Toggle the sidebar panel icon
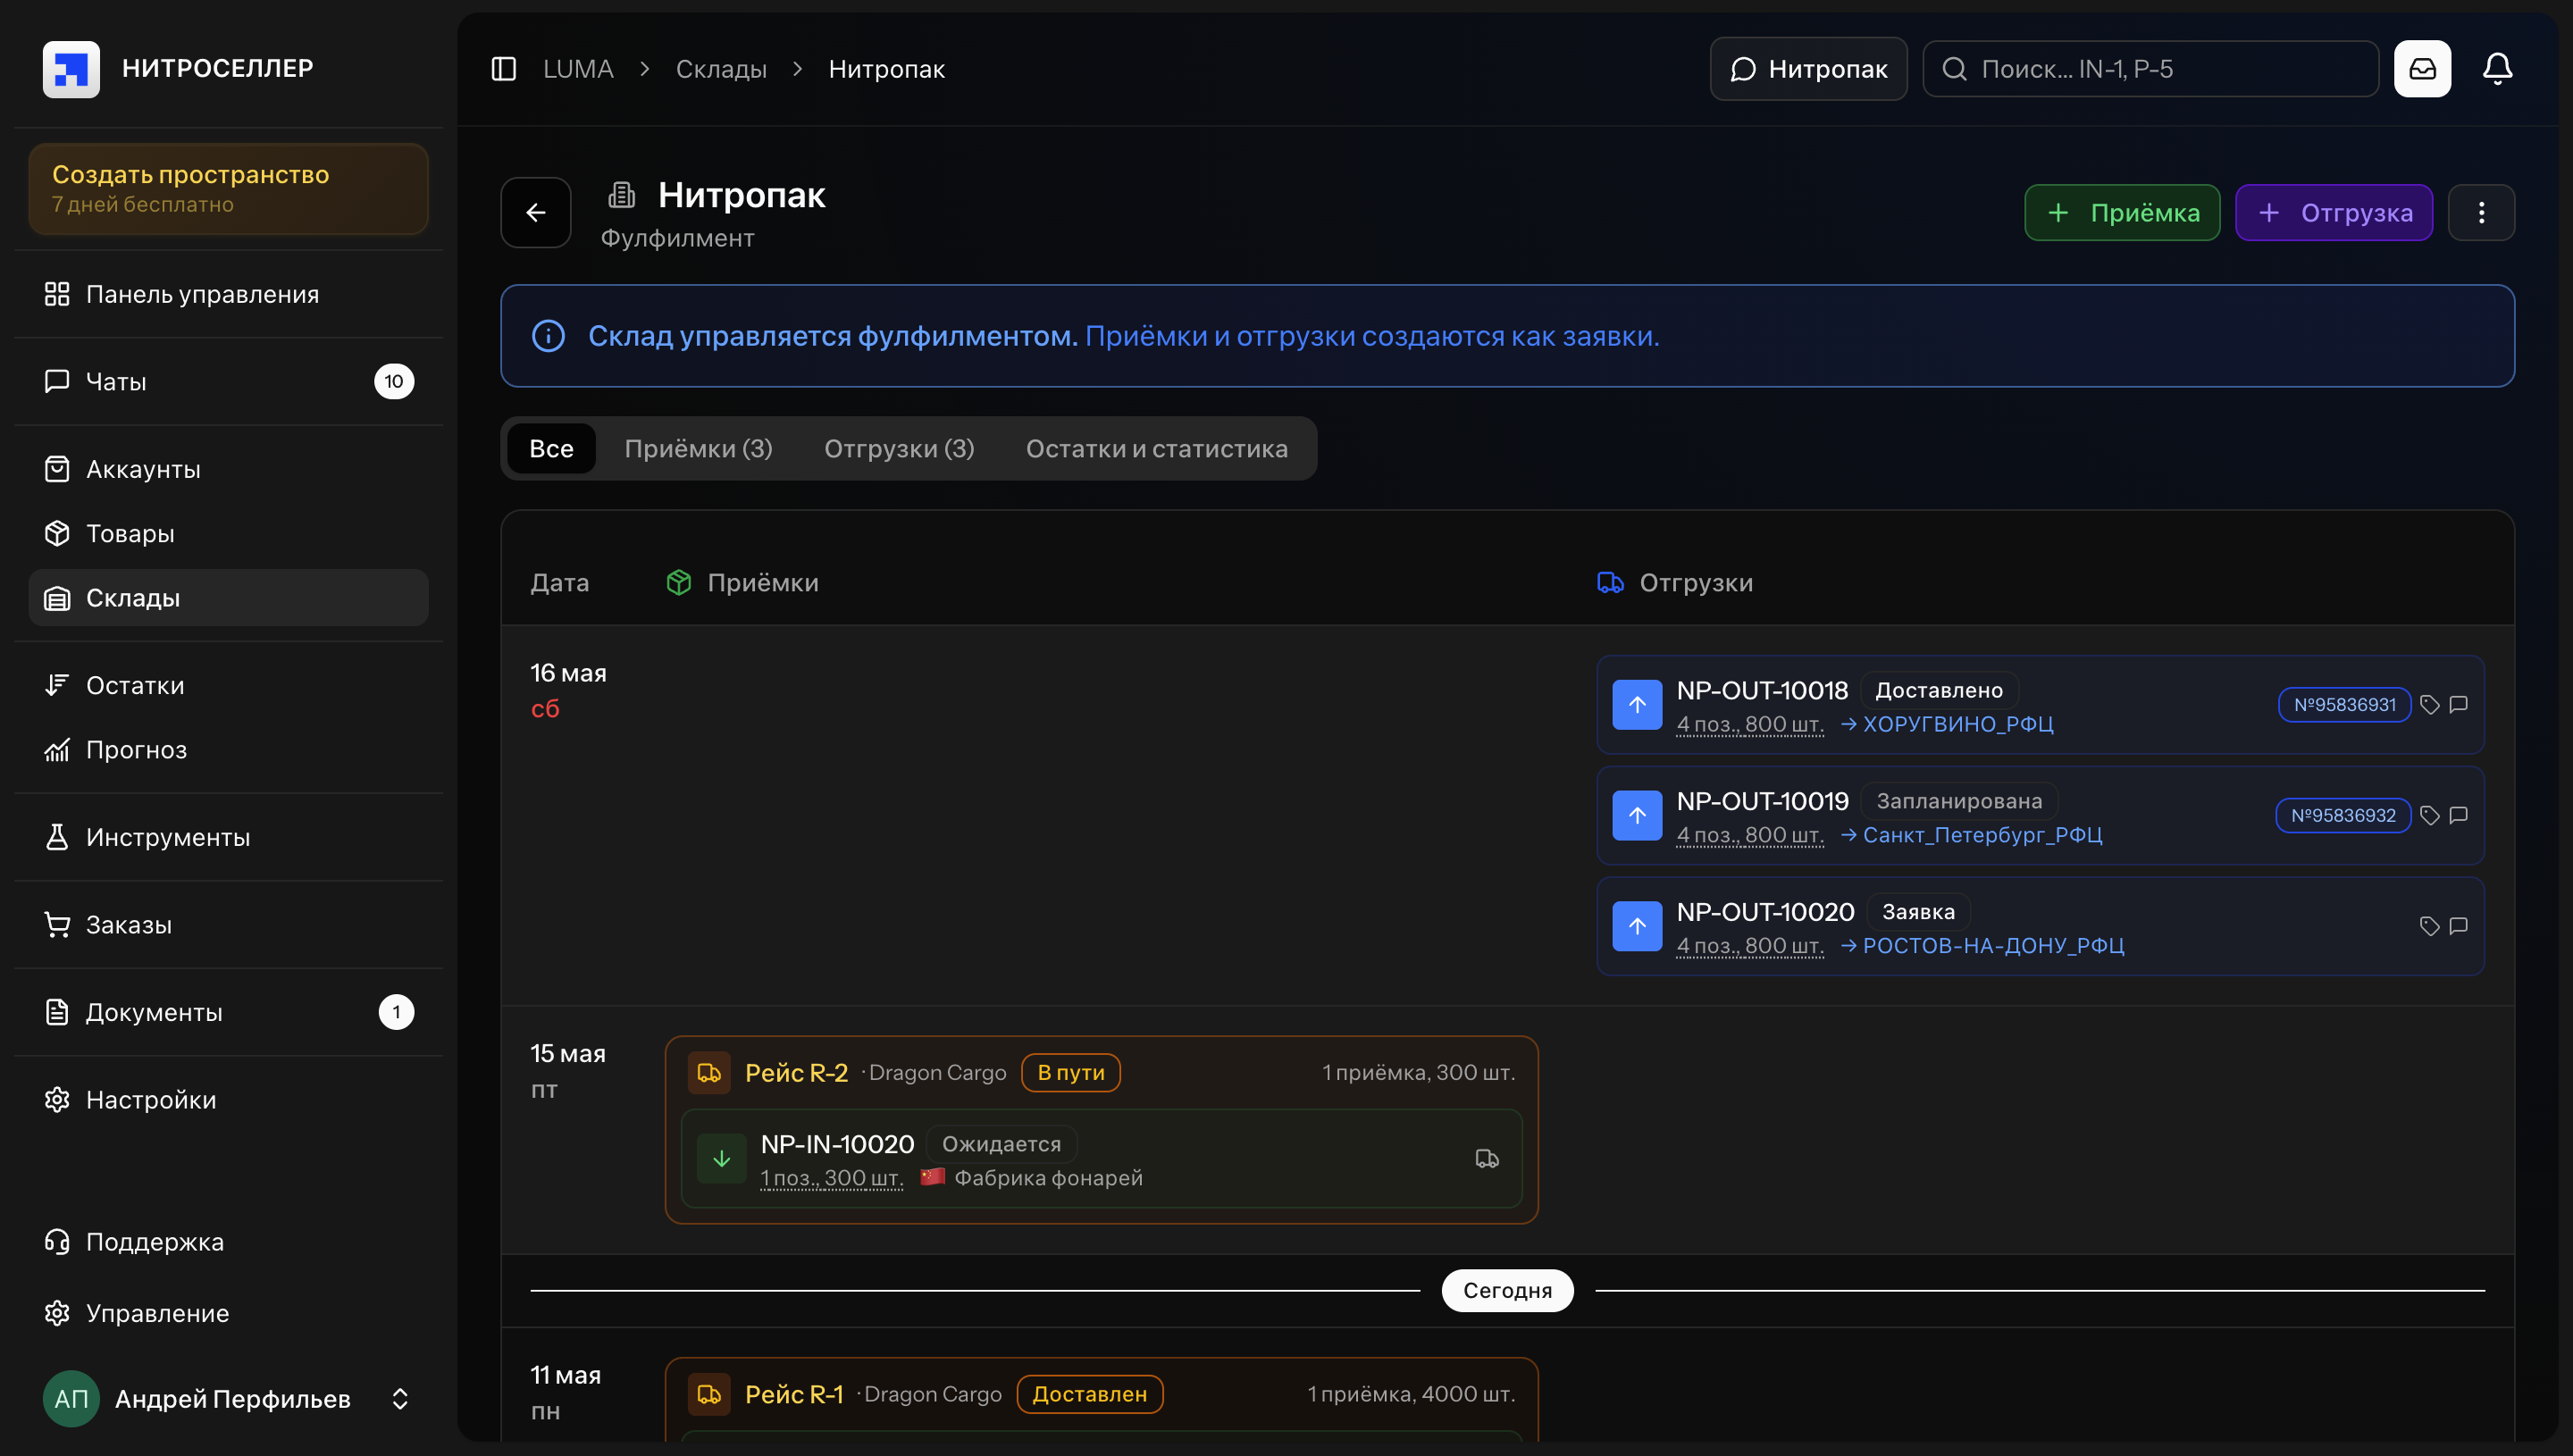2573x1456 pixels. [504, 69]
